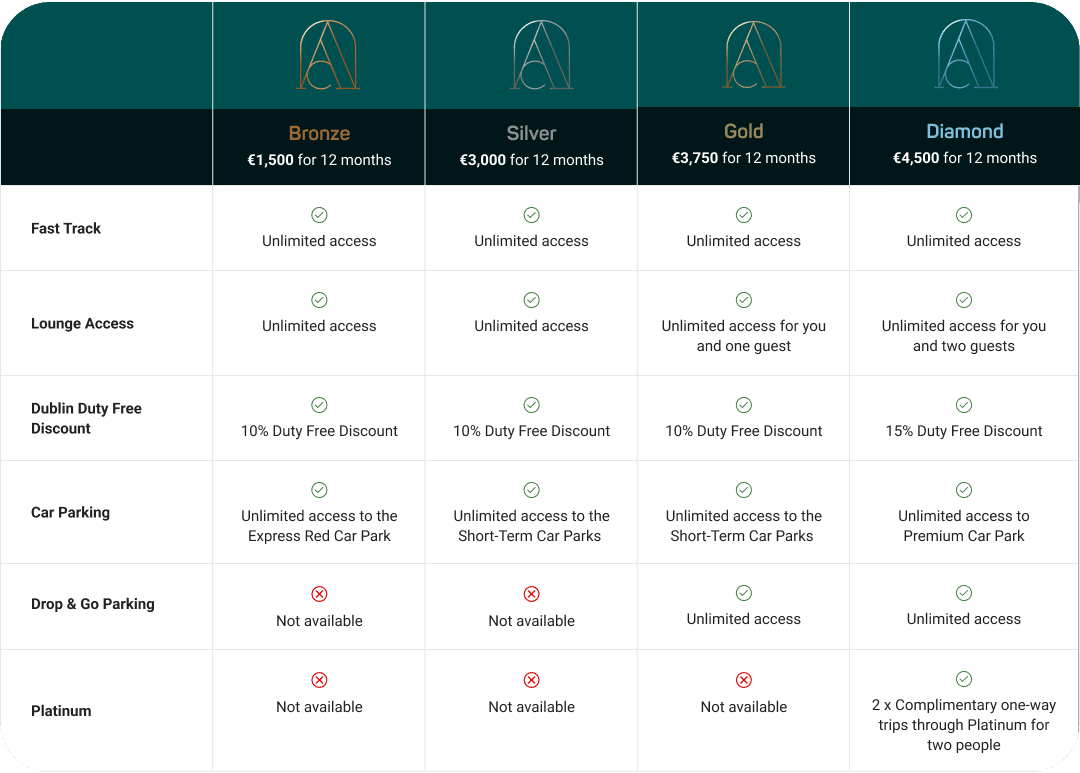Click Silver Platinum red cross icon
Viewport: 1080px width, 773px height.
[532, 680]
